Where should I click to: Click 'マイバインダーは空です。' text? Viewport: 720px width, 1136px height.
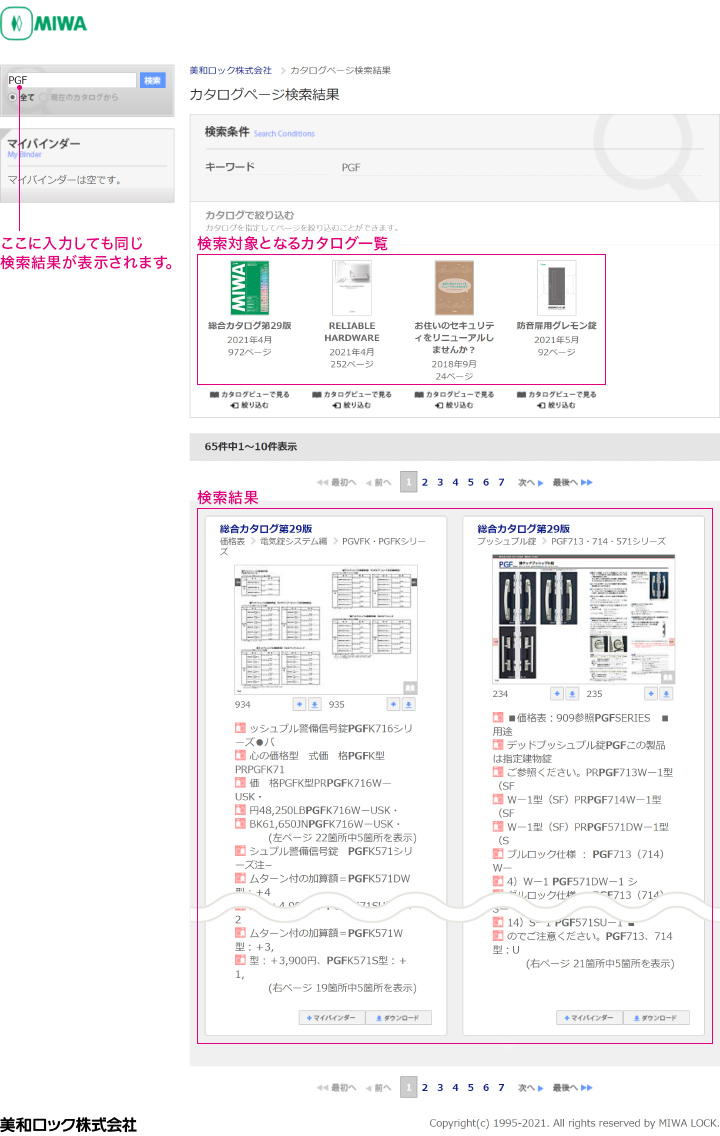coord(65,180)
